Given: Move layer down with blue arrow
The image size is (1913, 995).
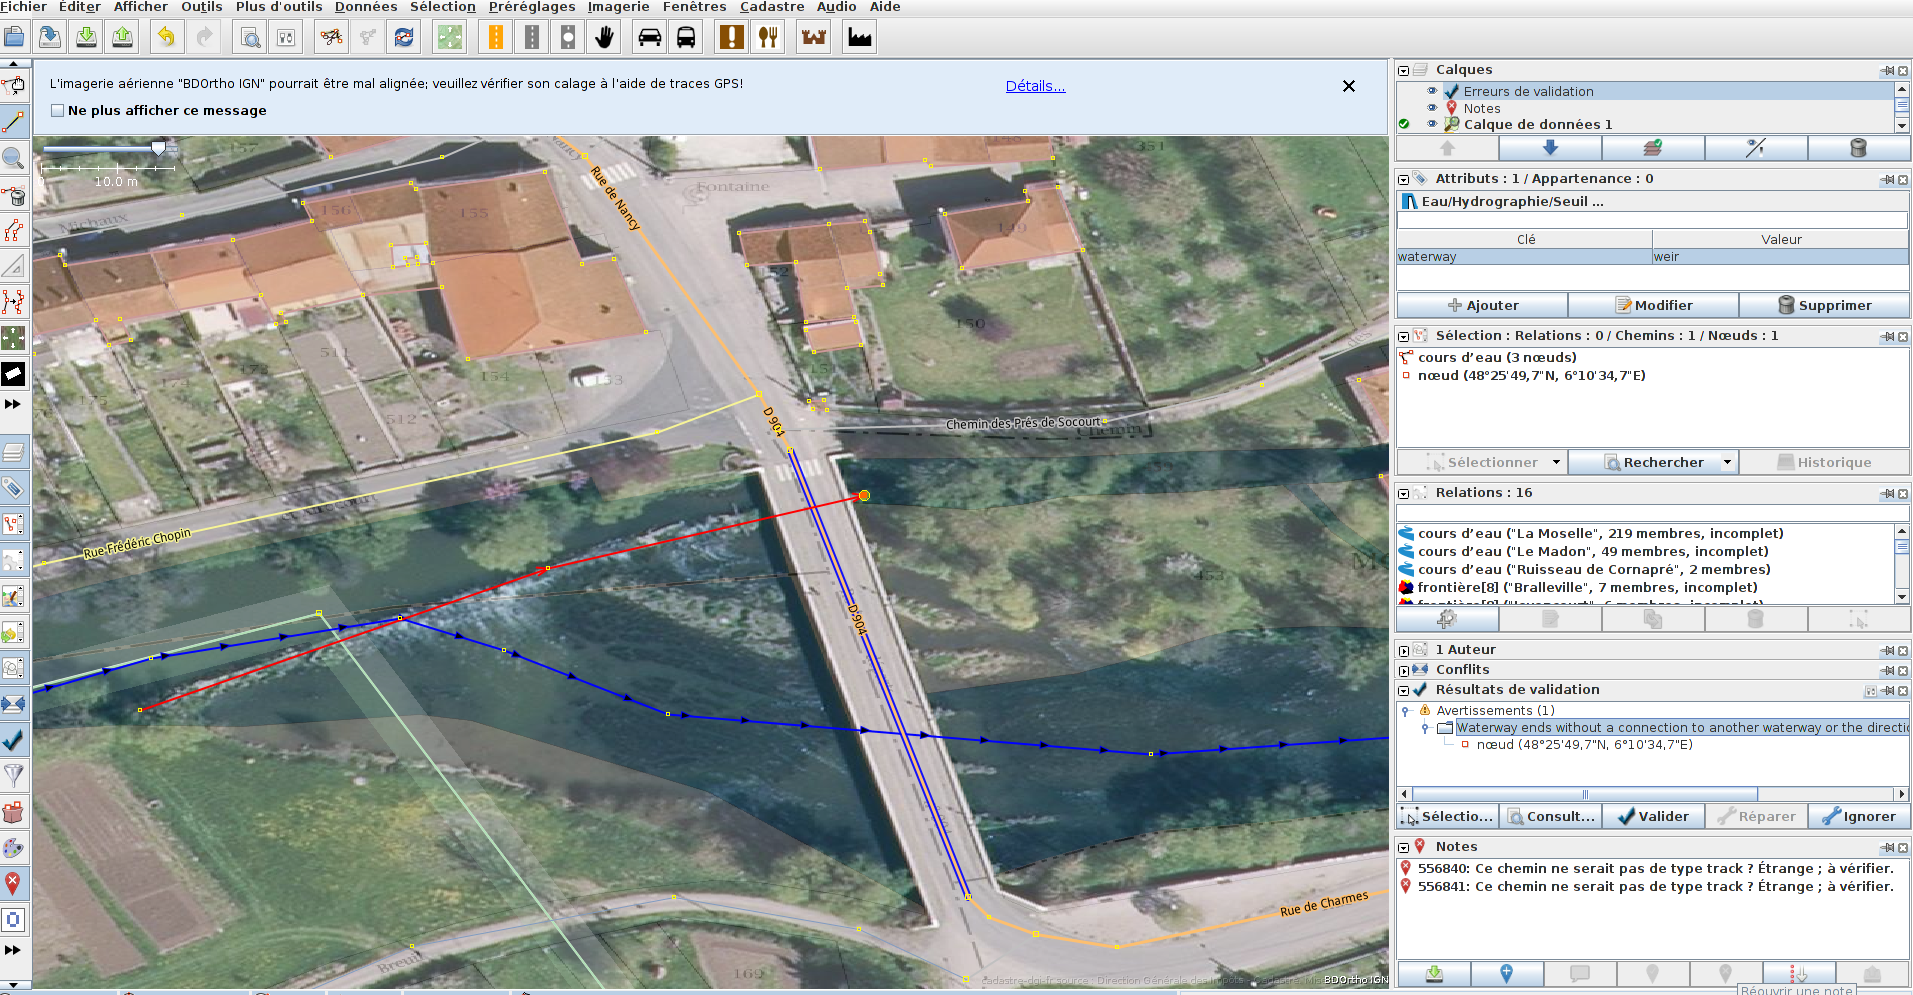Looking at the screenshot, I should [x=1550, y=148].
